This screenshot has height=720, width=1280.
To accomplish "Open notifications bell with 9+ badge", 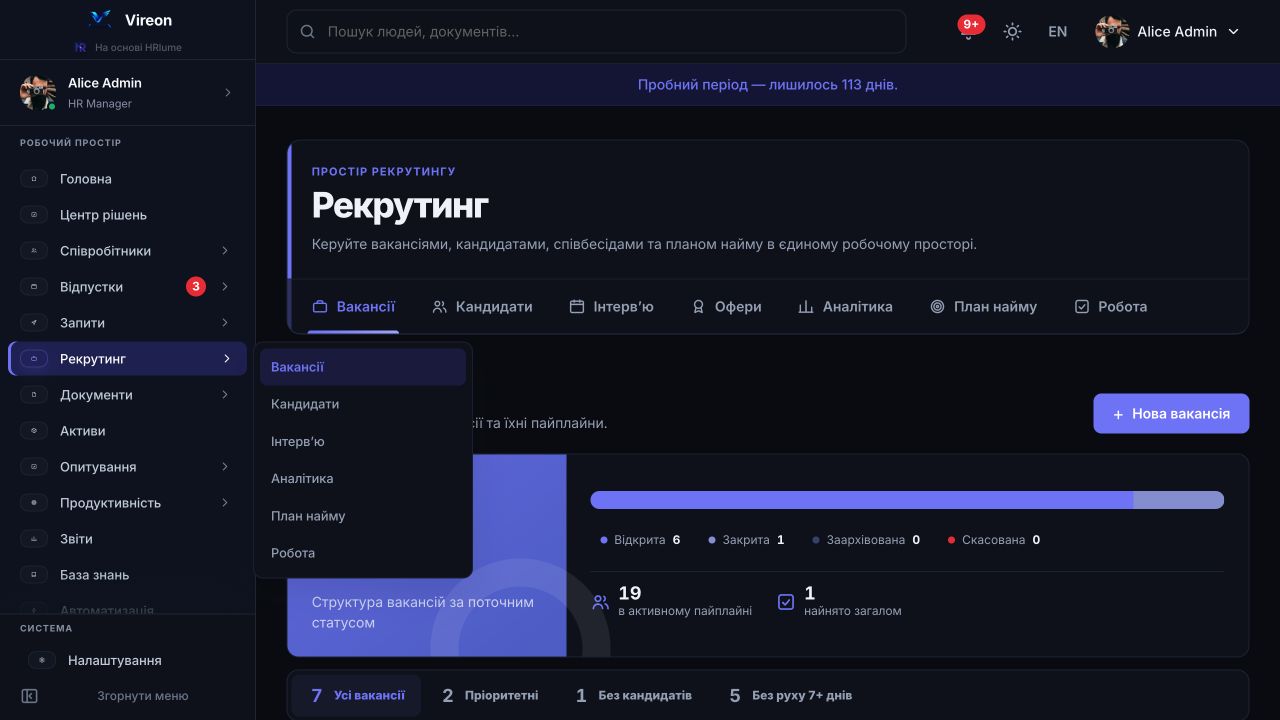I will (968, 30).
